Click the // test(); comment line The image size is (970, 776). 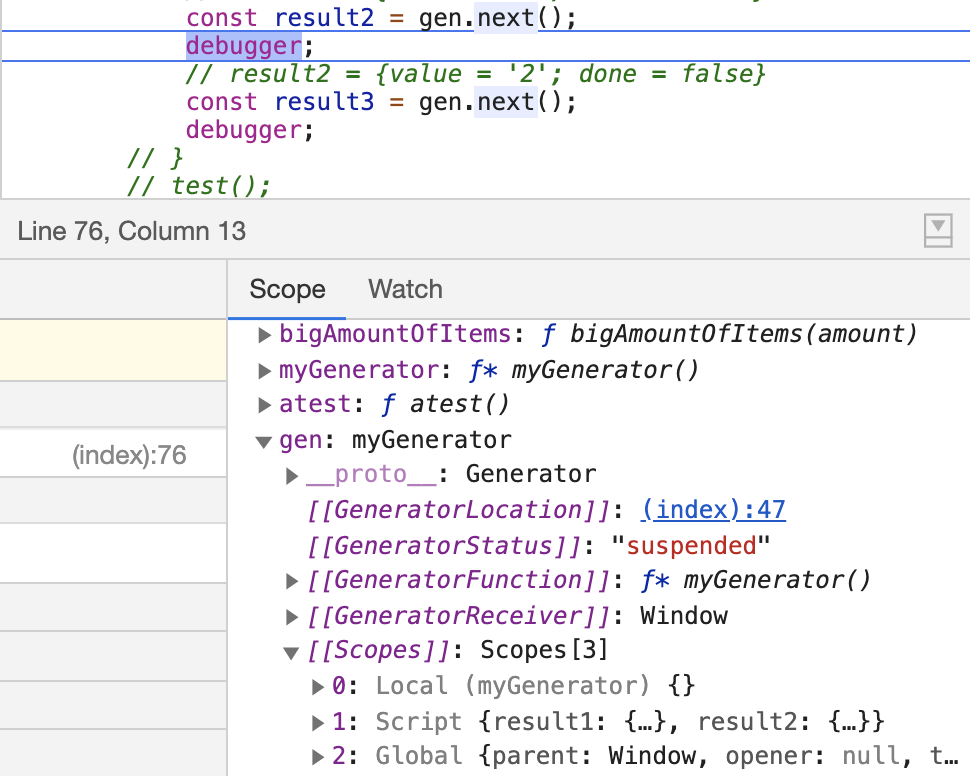(x=199, y=186)
